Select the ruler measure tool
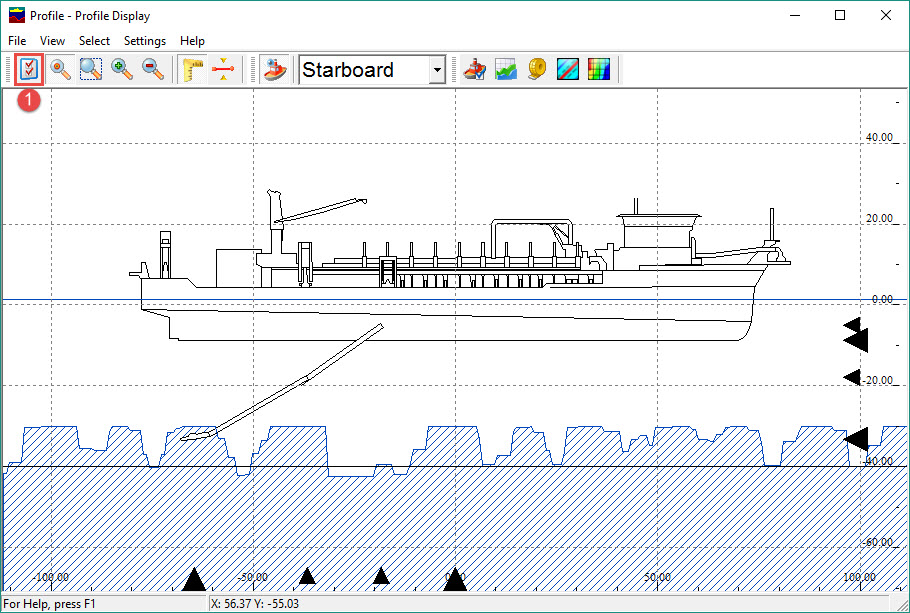The width and height of the screenshot is (910, 613). pyautogui.click(x=192, y=70)
